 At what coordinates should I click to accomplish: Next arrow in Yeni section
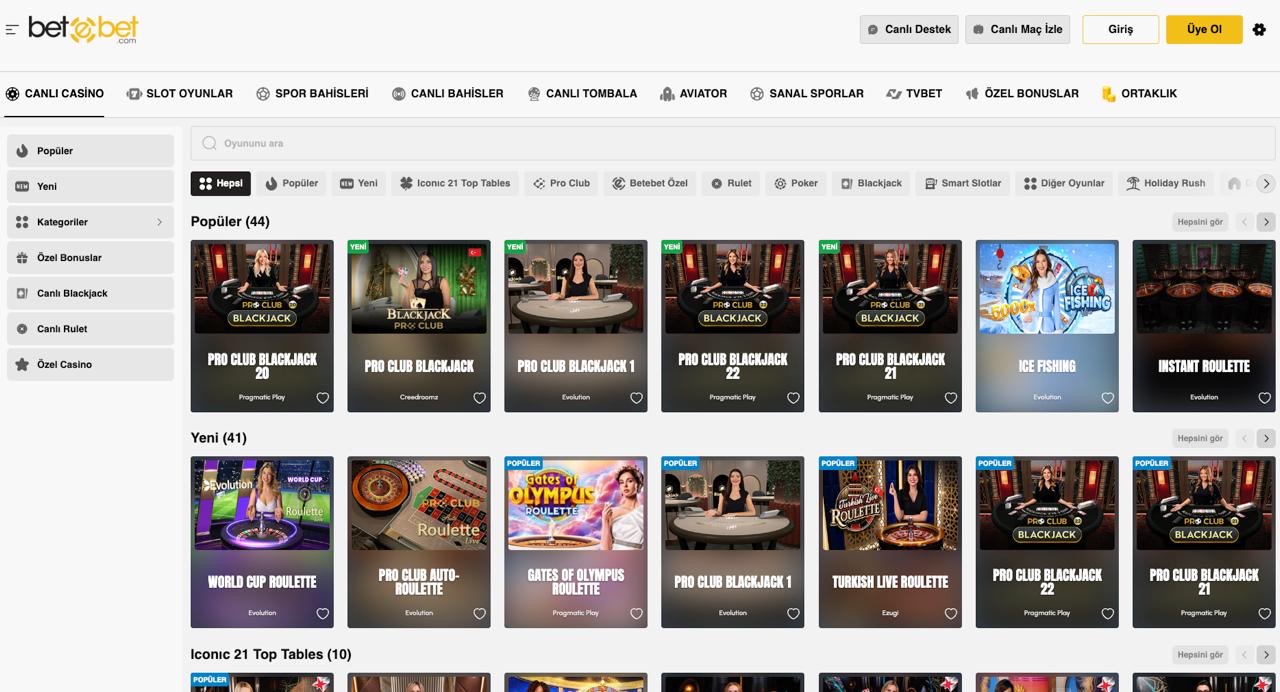tap(1266, 438)
